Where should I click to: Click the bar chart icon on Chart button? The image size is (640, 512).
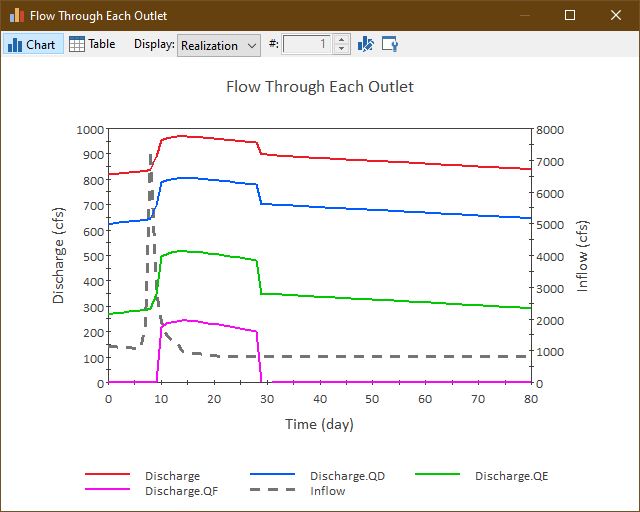point(15,45)
